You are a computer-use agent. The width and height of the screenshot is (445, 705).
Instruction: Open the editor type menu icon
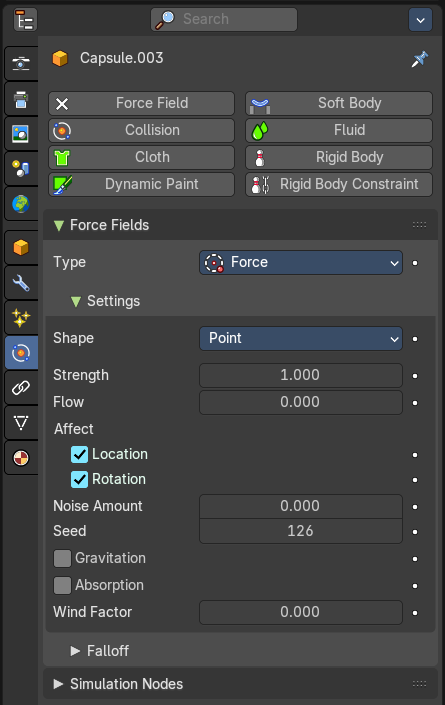pyautogui.click(x=25, y=20)
